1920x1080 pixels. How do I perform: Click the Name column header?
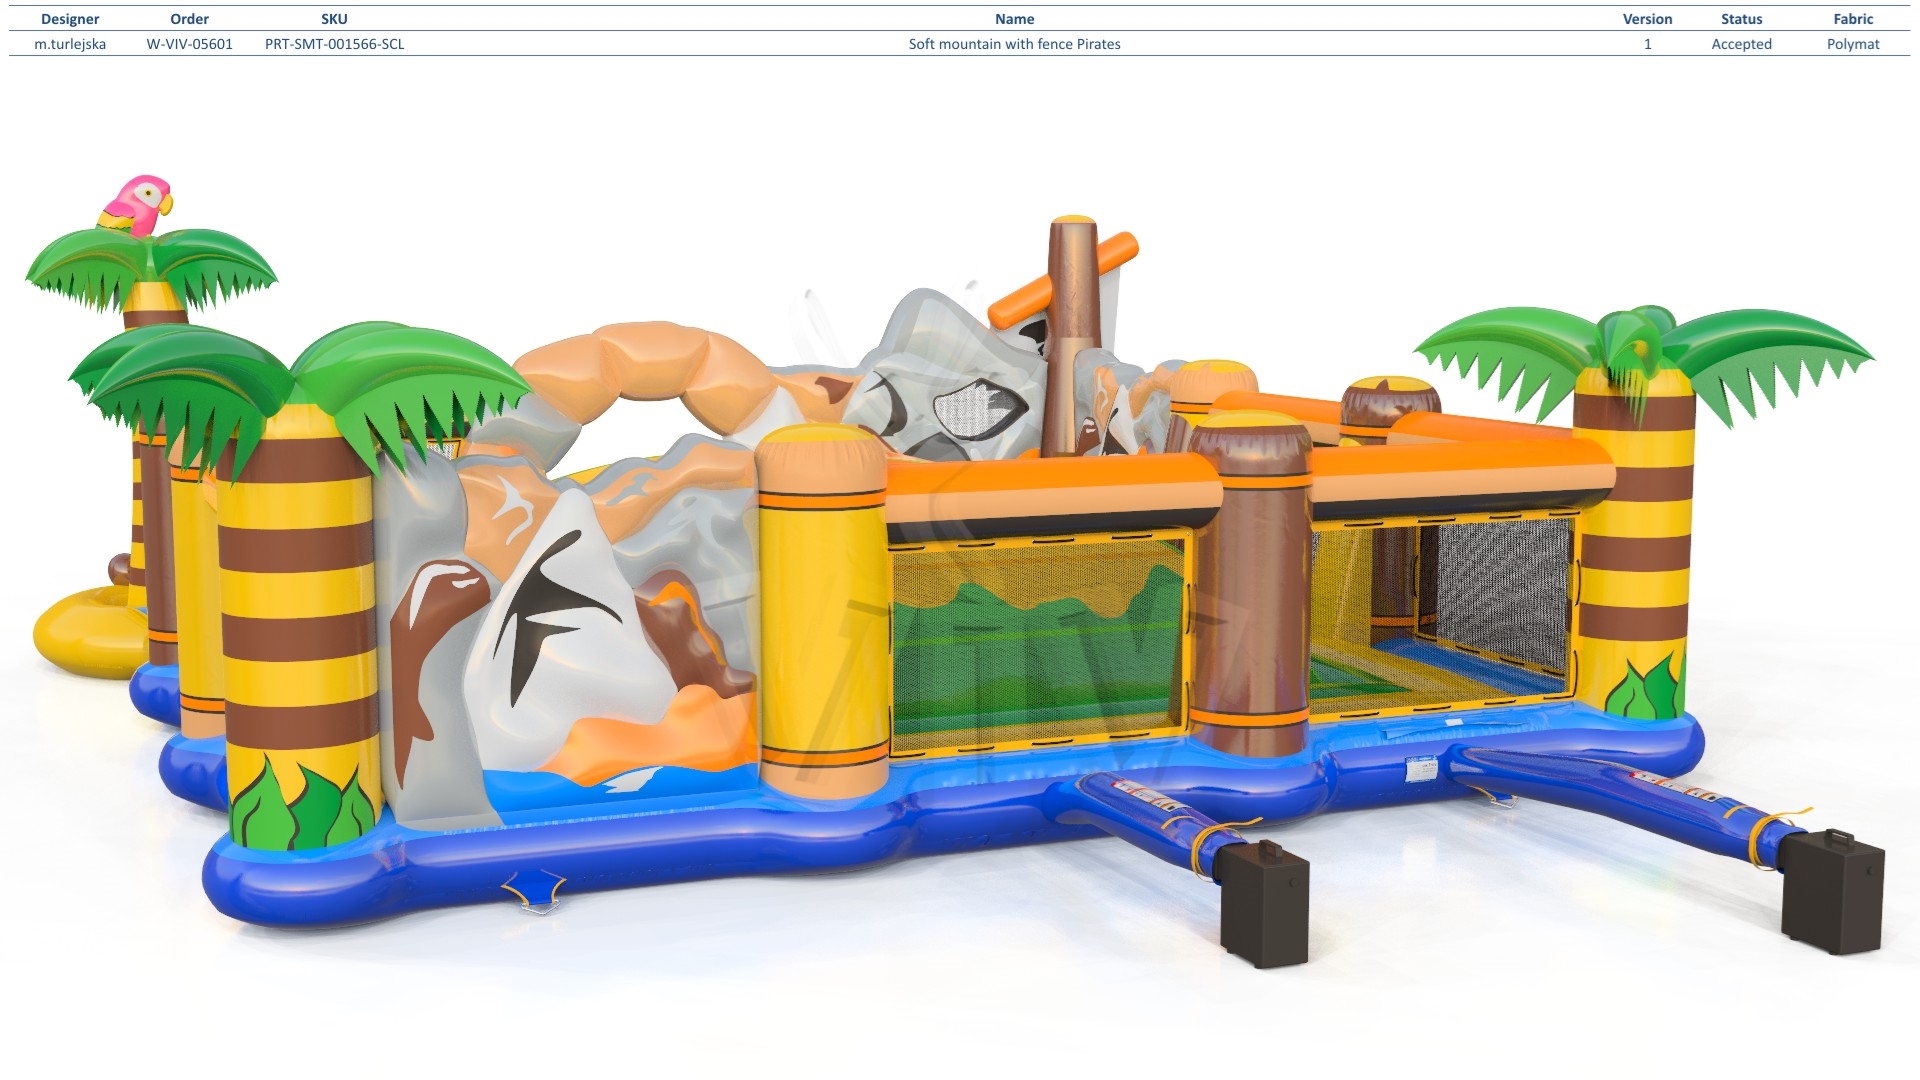[1014, 19]
